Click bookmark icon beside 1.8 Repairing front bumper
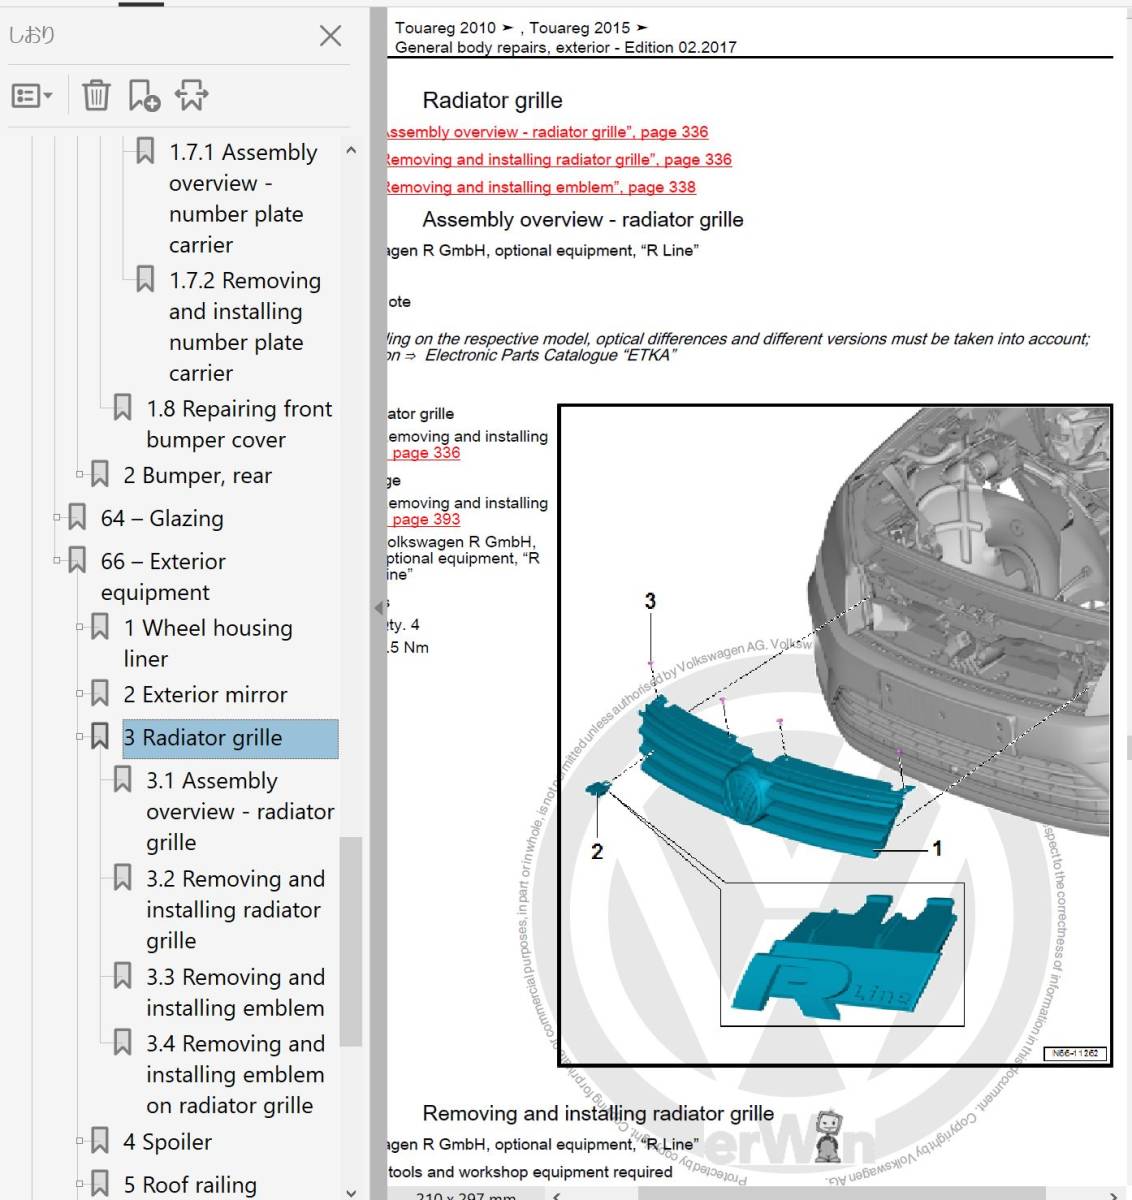 click(x=122, y=407)
